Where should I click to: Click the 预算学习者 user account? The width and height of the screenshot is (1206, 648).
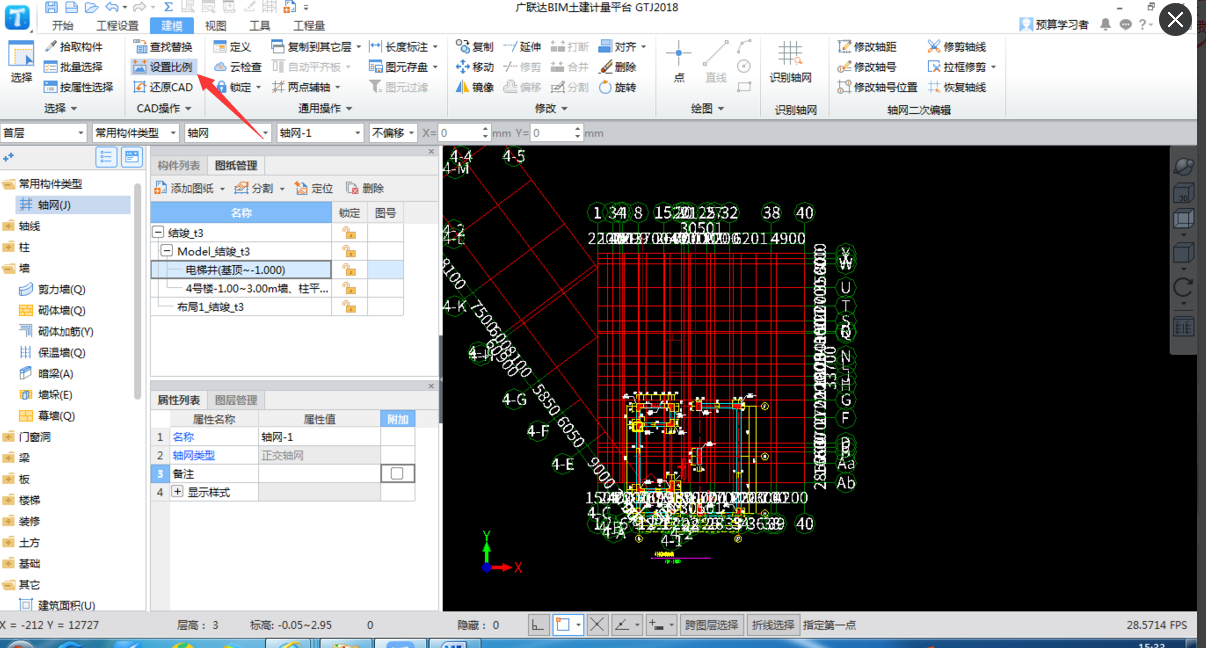click(x=1054, y=25)
